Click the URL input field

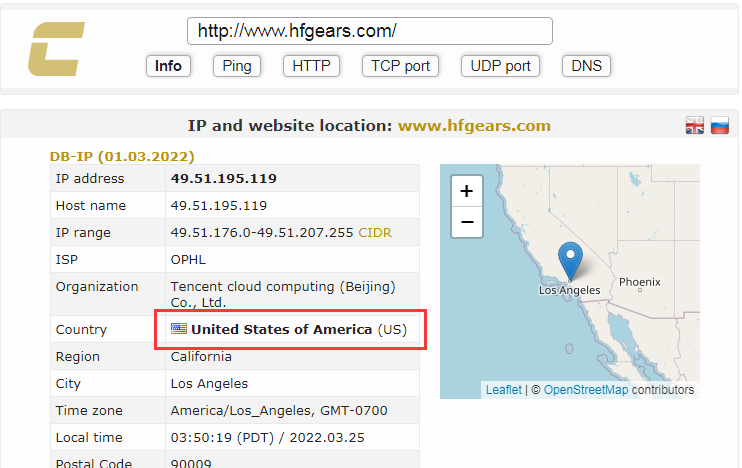(x=370, y=31)
